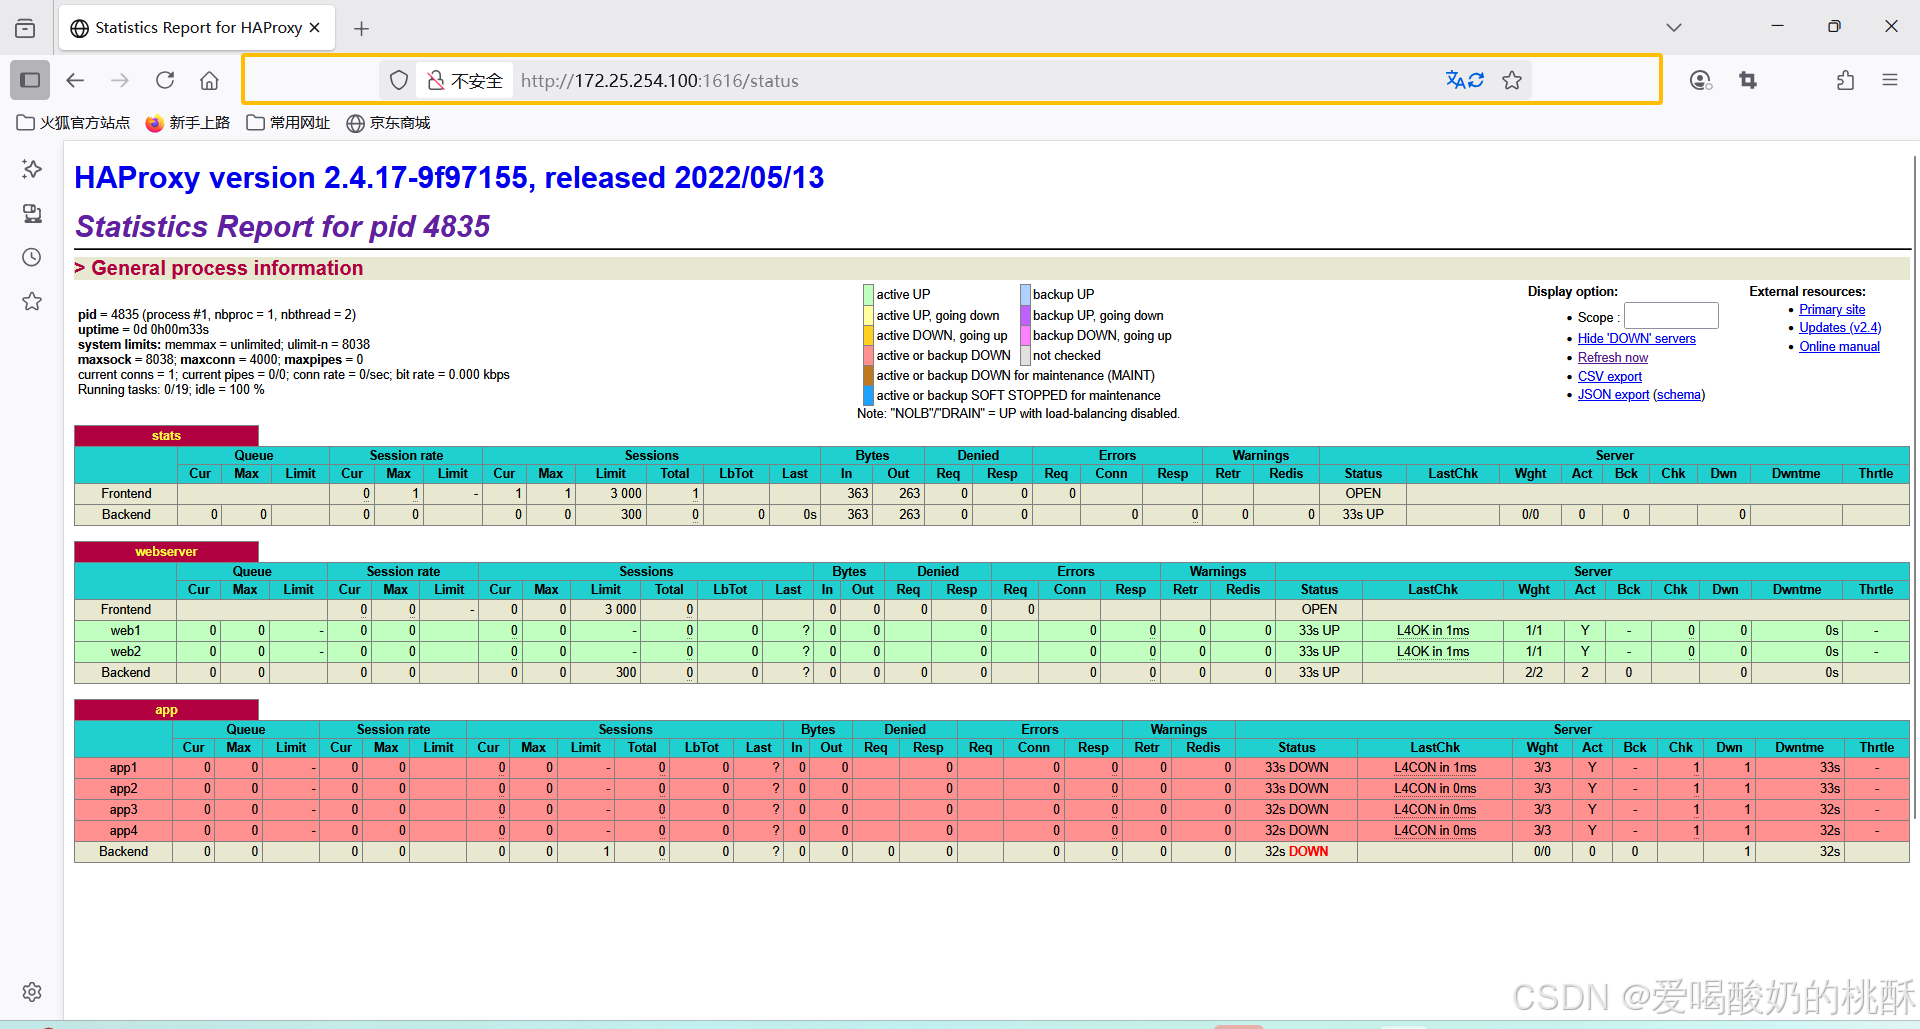Click app2 L4CON in 0ms check

click(1435, 789)
